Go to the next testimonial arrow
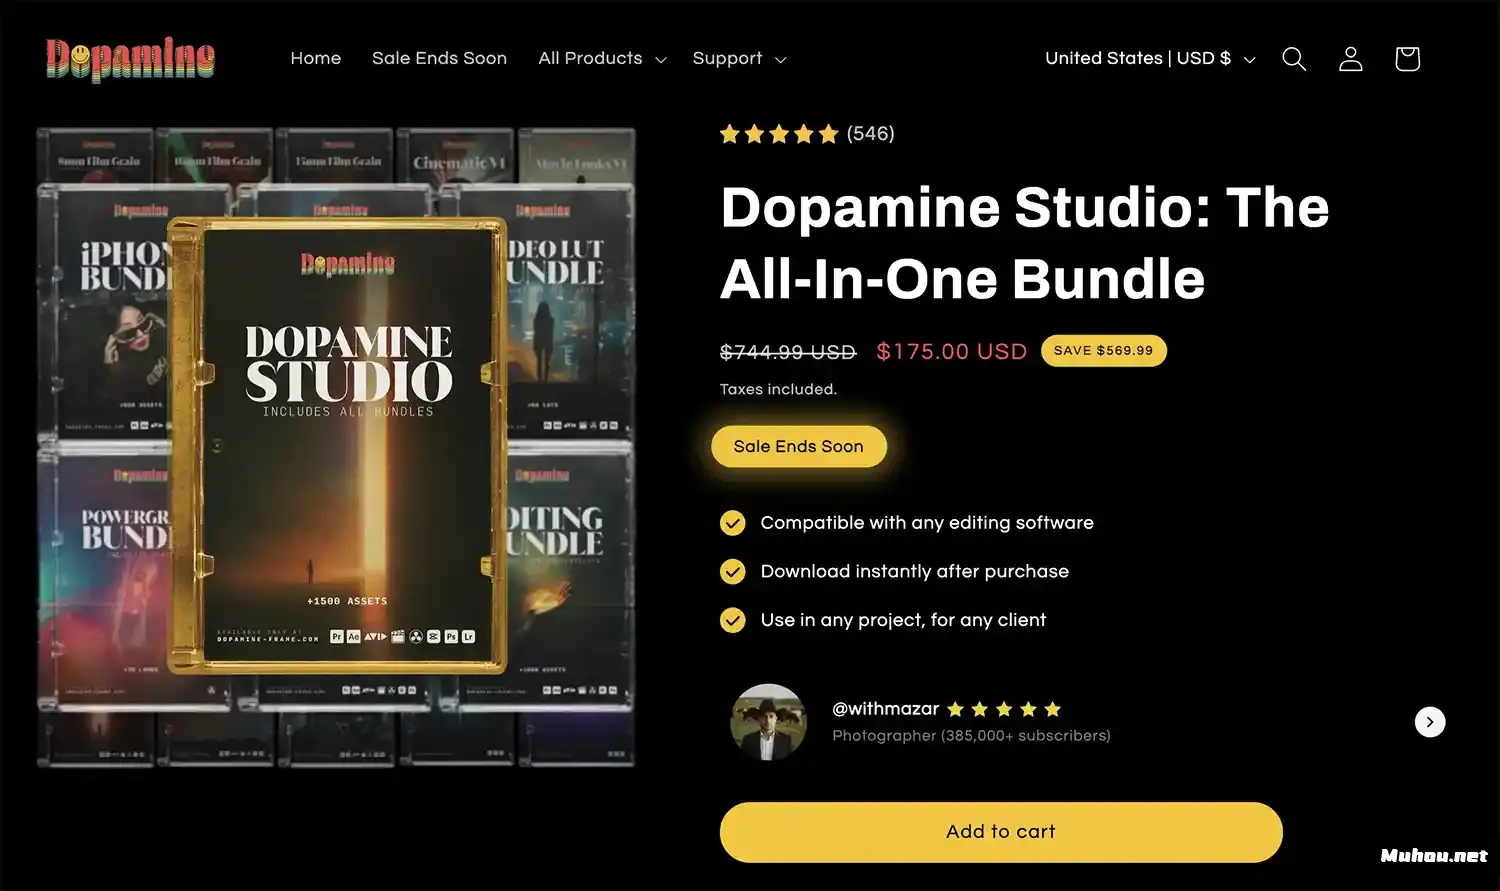The image size is (1500, 891). click(x=1430, y=722)
